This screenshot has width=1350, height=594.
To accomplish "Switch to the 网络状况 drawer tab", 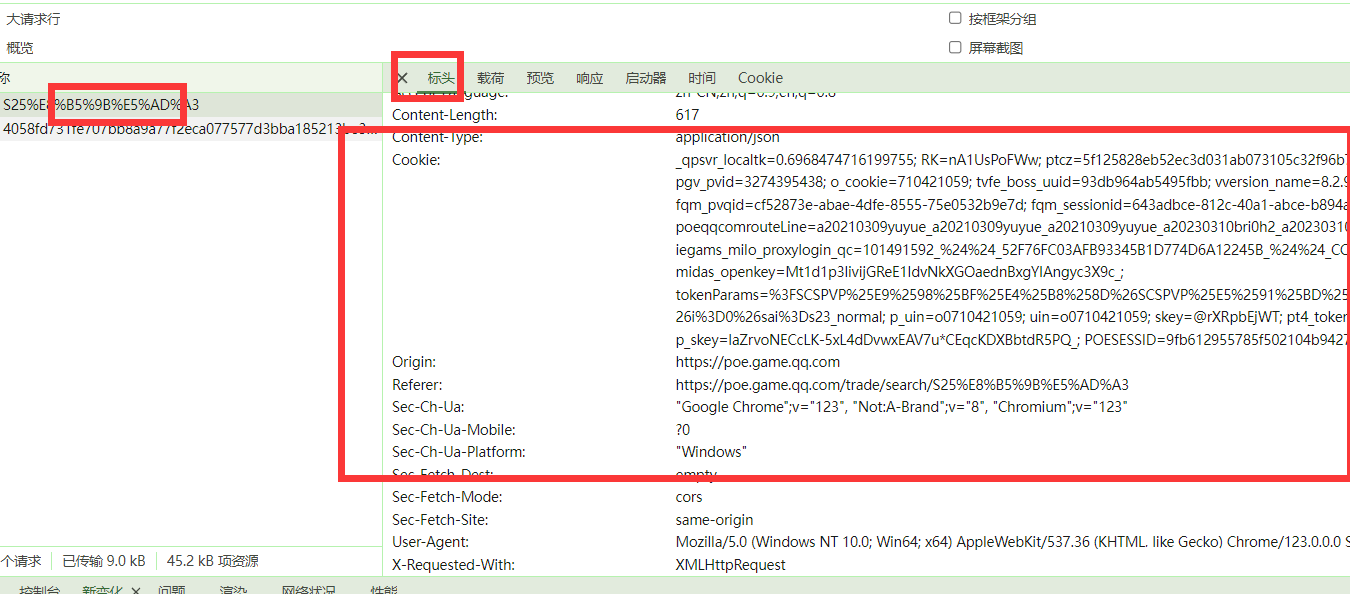I will [308, 590].
